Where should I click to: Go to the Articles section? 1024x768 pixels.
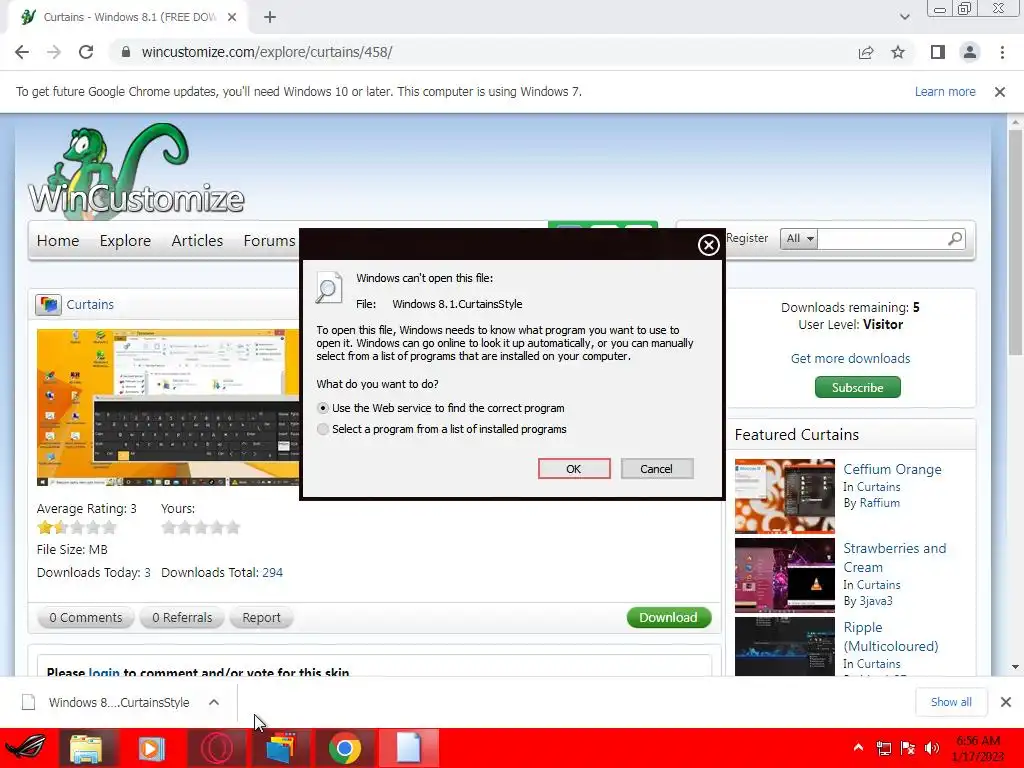pyautogui.click(x=197, y=241)
